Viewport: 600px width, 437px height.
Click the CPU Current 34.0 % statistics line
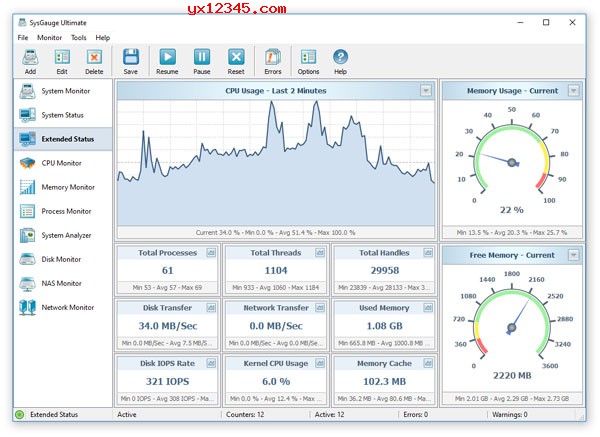coord(276,232)
